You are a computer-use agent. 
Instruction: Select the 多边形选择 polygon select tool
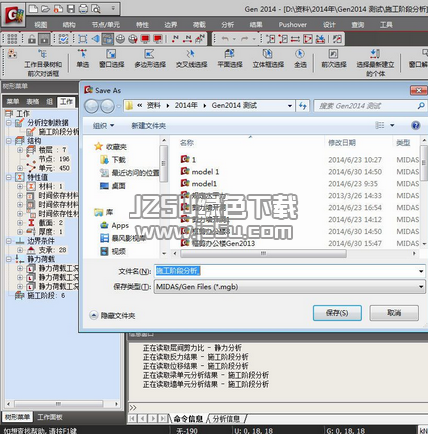150,59
